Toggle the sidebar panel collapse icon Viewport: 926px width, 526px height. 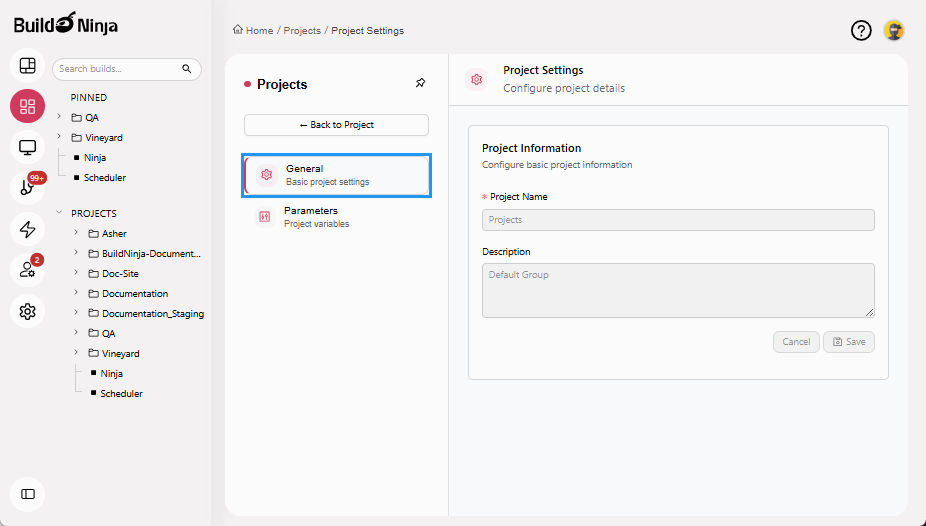[x=28, y=494]
